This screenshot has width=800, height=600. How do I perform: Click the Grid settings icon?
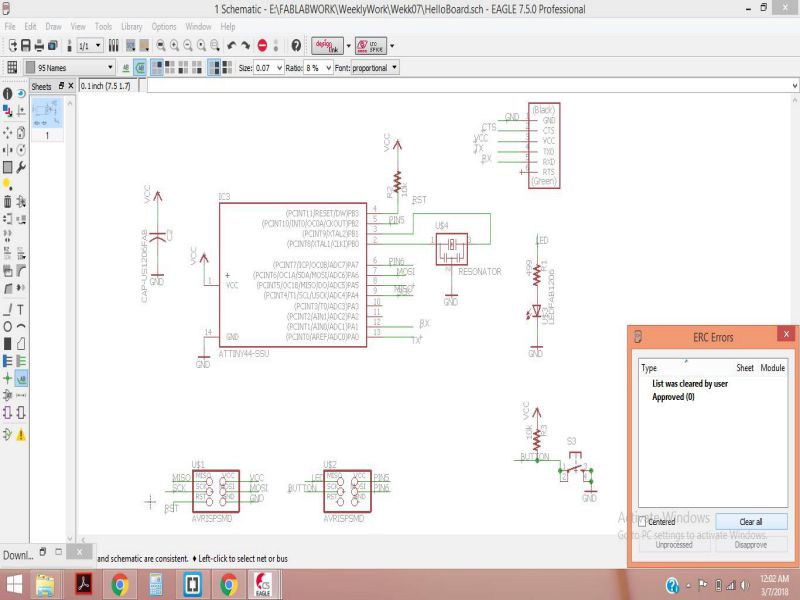tap(12, 67)
